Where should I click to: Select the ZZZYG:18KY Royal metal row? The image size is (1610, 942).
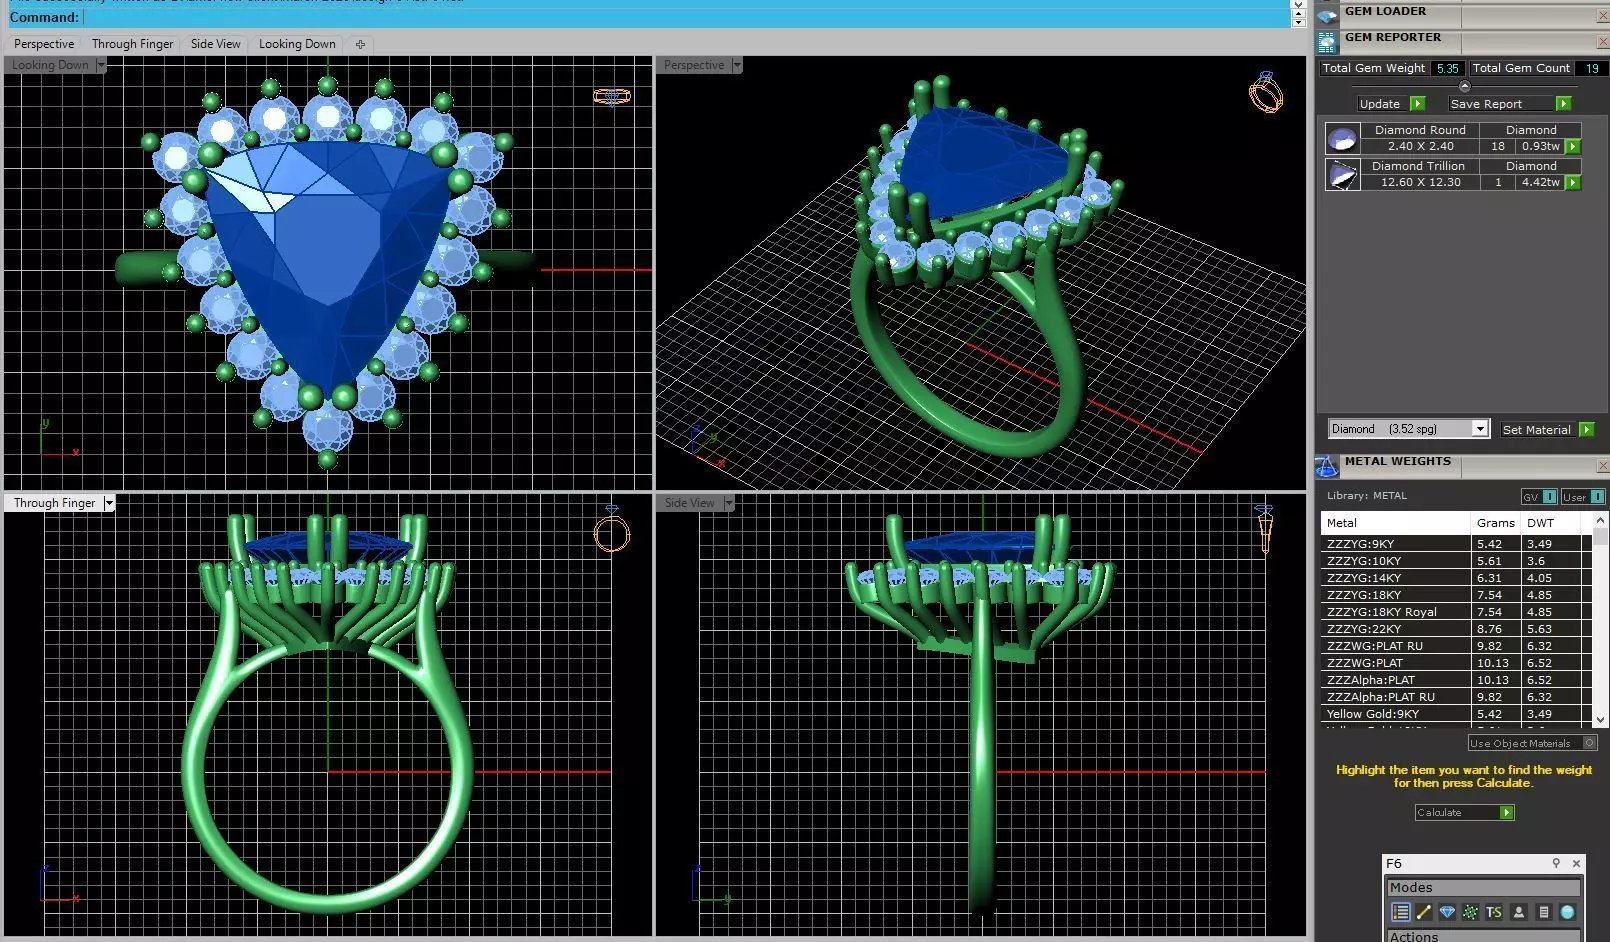tap(1455, 612)
